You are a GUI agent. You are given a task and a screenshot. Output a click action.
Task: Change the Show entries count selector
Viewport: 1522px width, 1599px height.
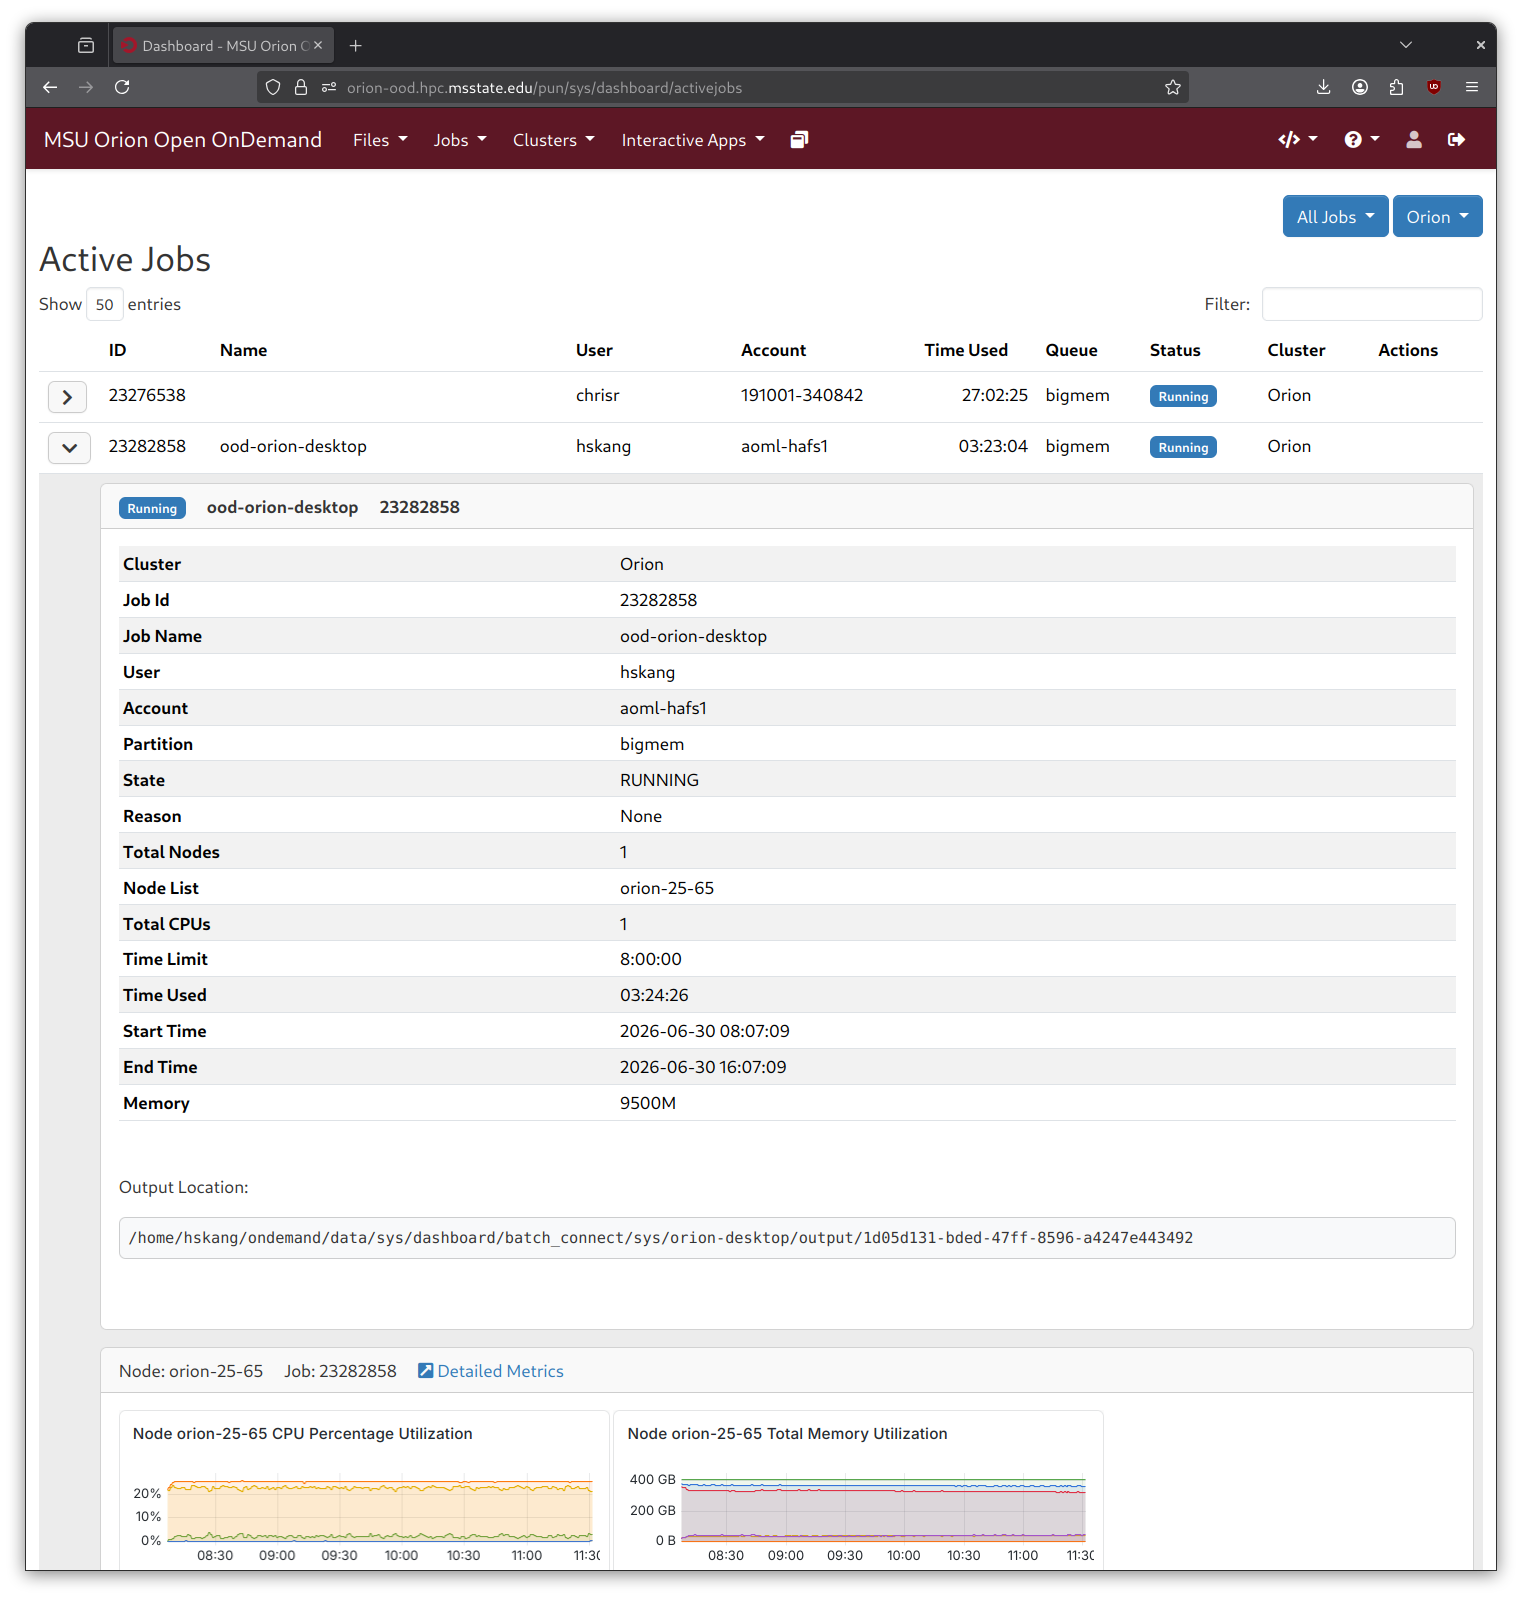[x=105, y=304]
